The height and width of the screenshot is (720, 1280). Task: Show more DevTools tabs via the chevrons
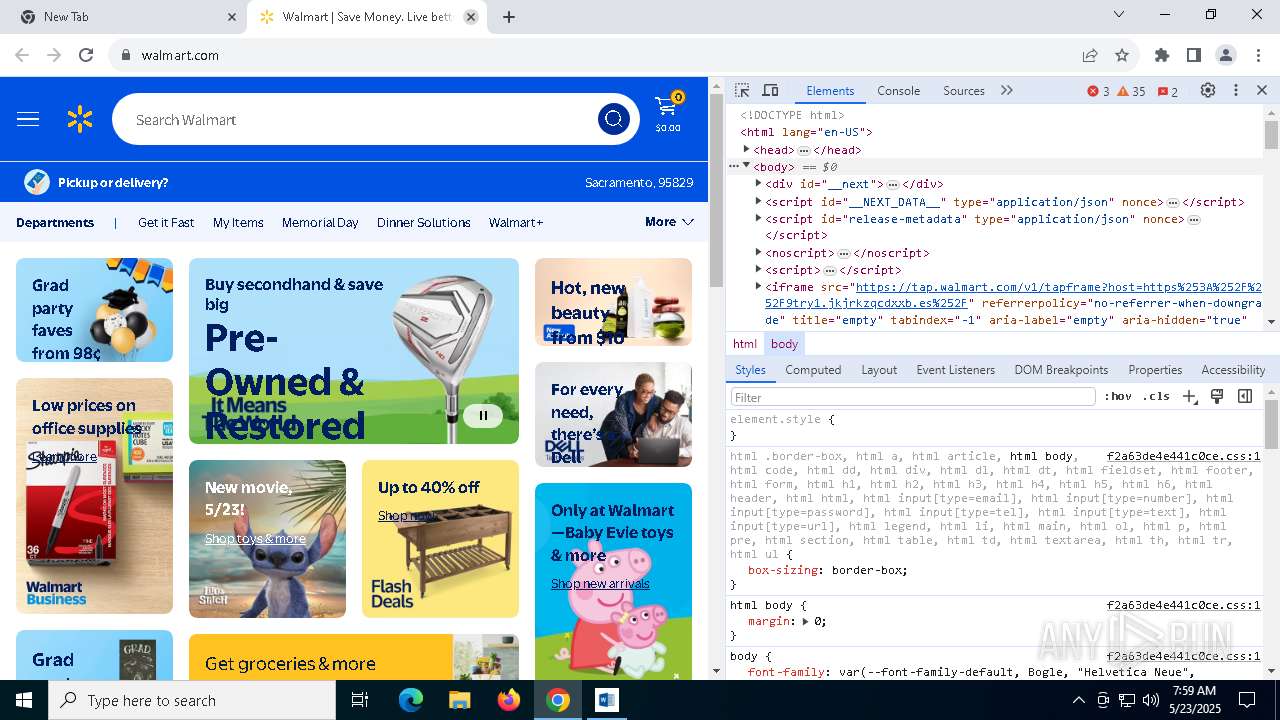[1006, 90]
